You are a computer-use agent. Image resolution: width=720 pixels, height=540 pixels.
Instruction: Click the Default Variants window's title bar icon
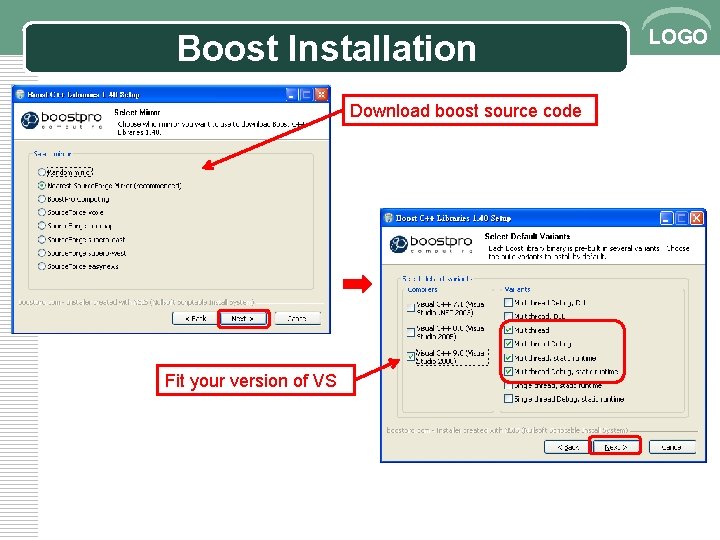(x=389, y=218)
